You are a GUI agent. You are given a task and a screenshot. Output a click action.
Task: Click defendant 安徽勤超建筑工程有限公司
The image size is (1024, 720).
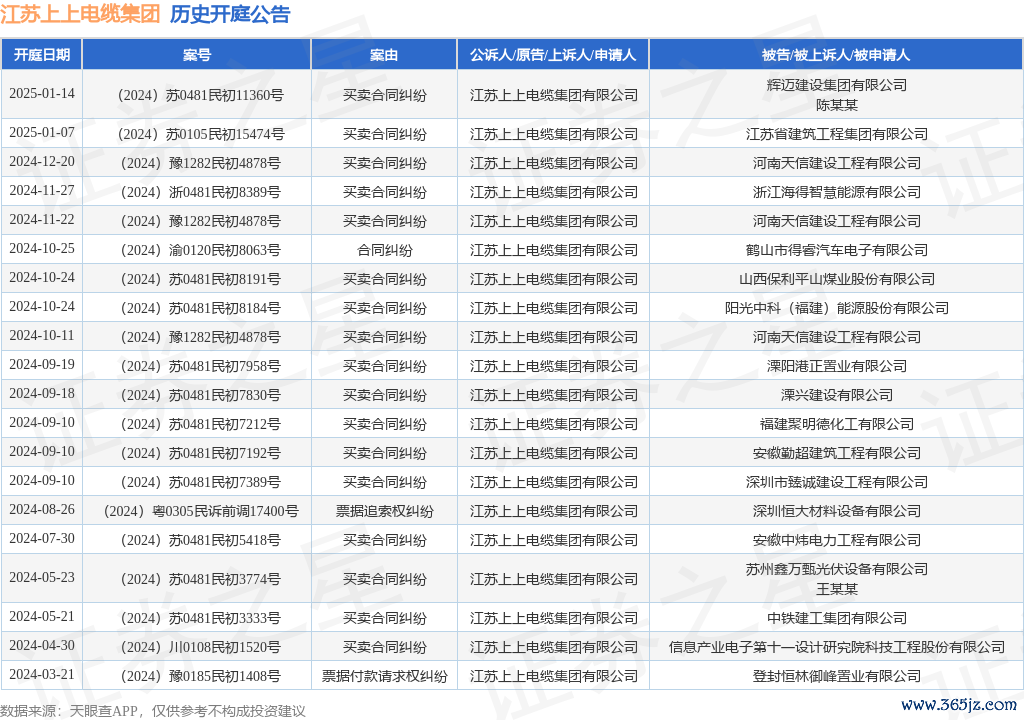point(837,453)
